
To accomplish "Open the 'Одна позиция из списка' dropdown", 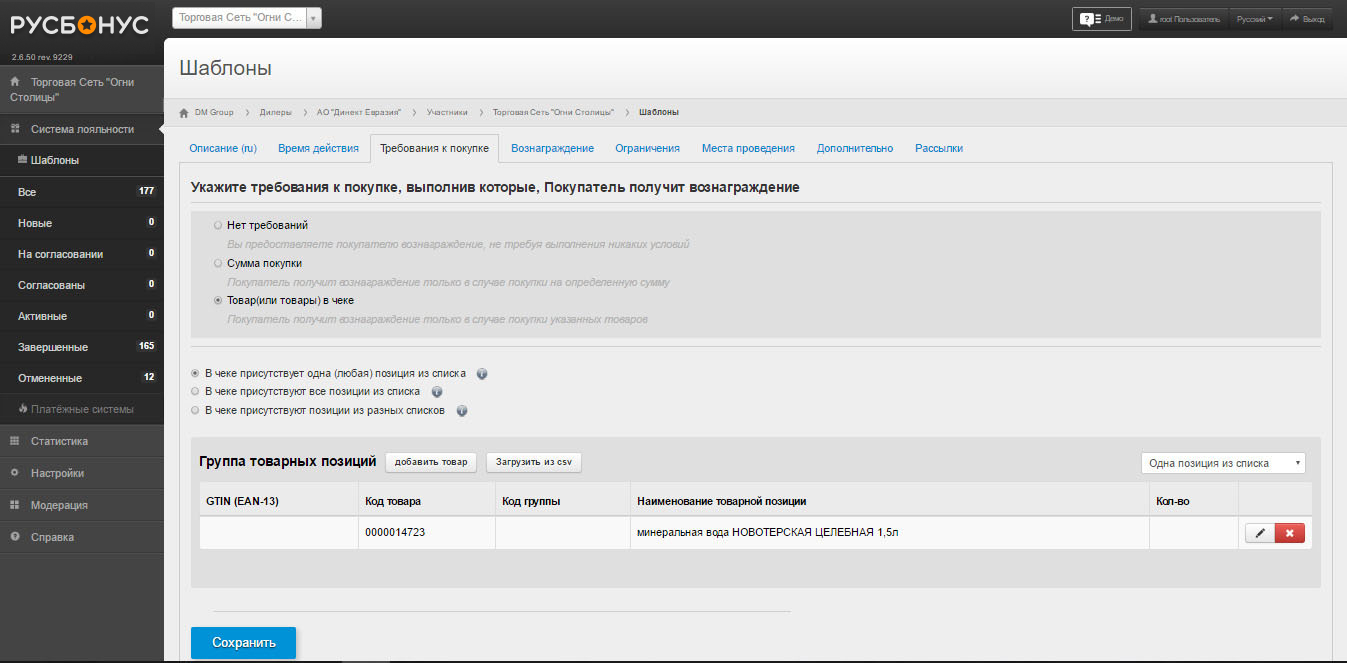I will coord(1223,463).
